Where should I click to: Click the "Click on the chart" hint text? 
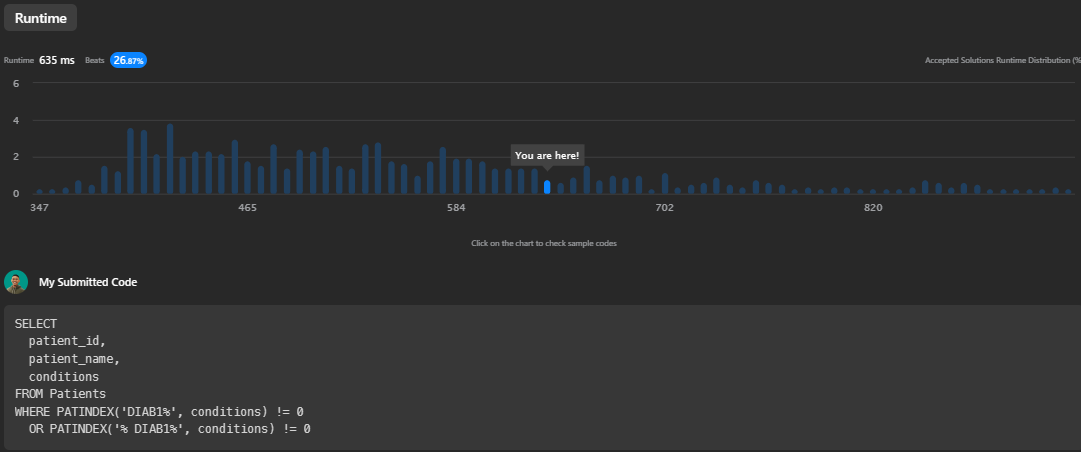click(544, 243)
